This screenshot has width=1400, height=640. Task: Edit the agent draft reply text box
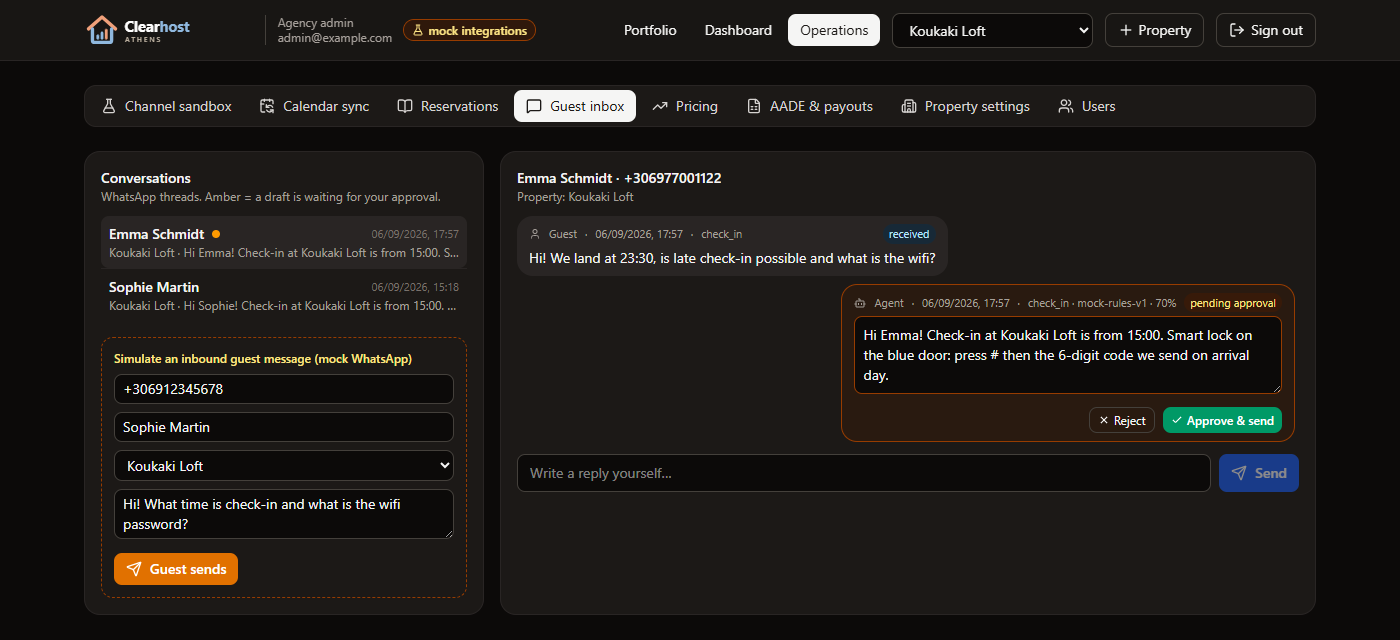1068,356
